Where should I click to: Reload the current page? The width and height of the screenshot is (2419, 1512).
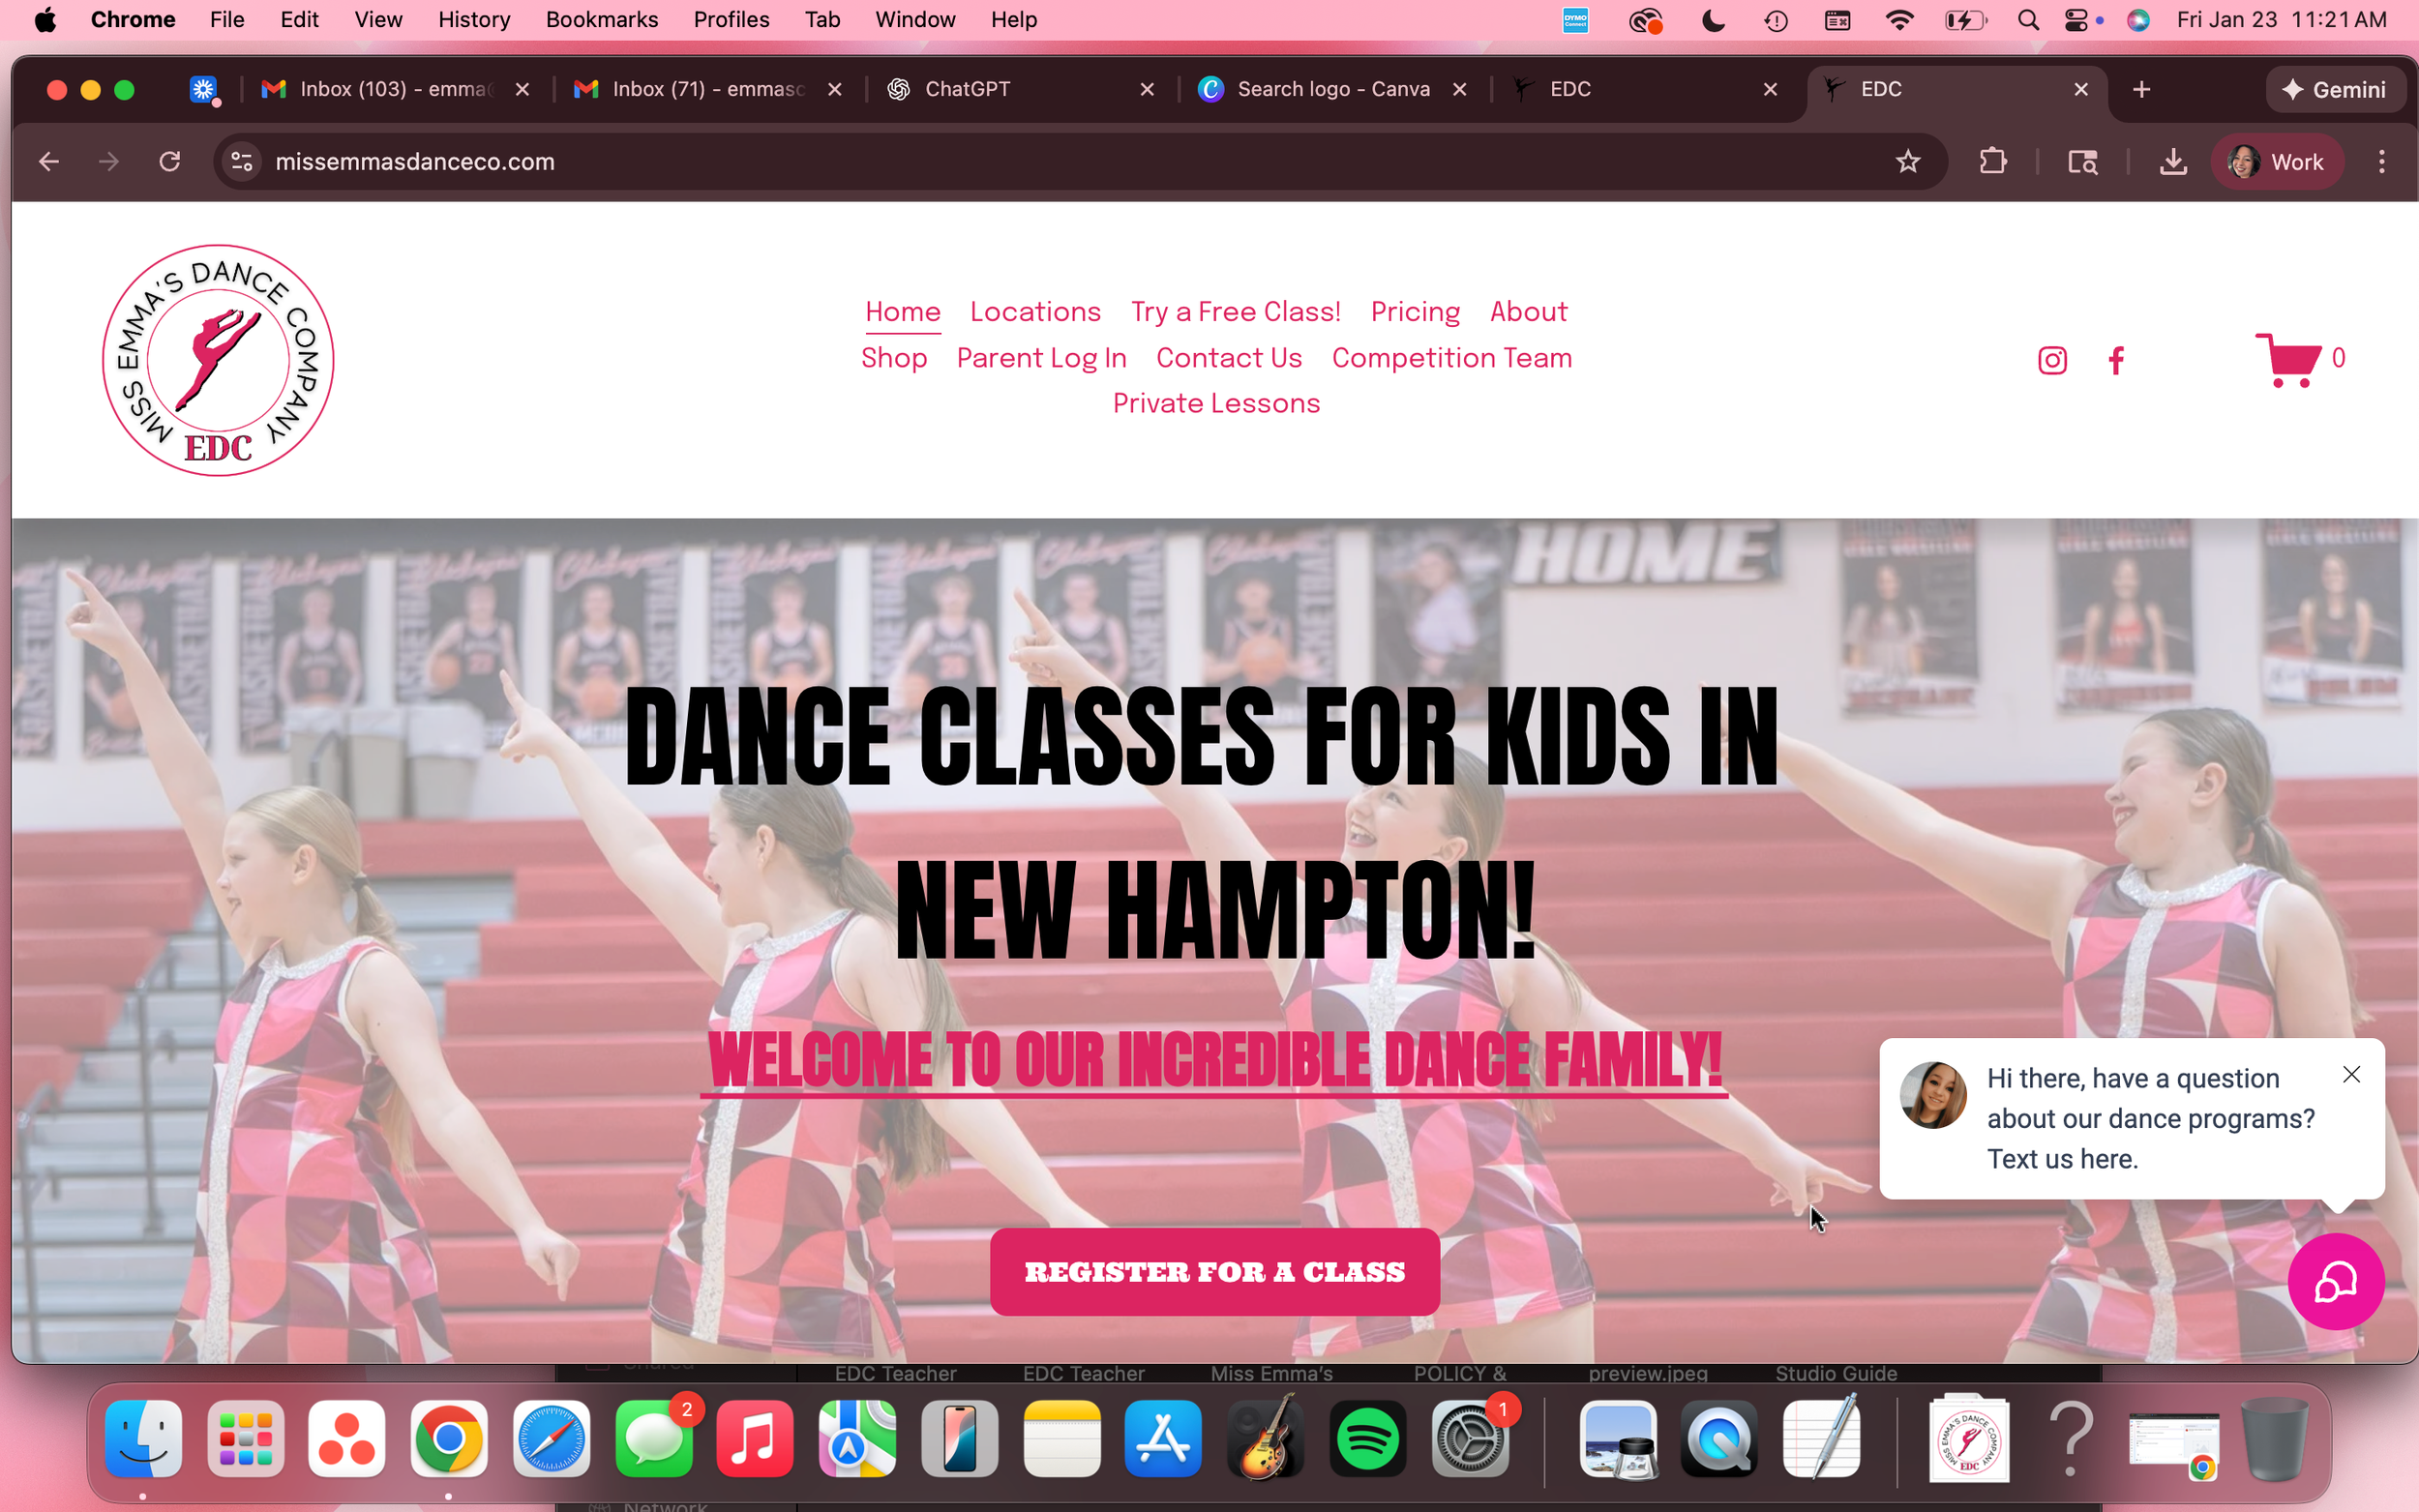169,161
